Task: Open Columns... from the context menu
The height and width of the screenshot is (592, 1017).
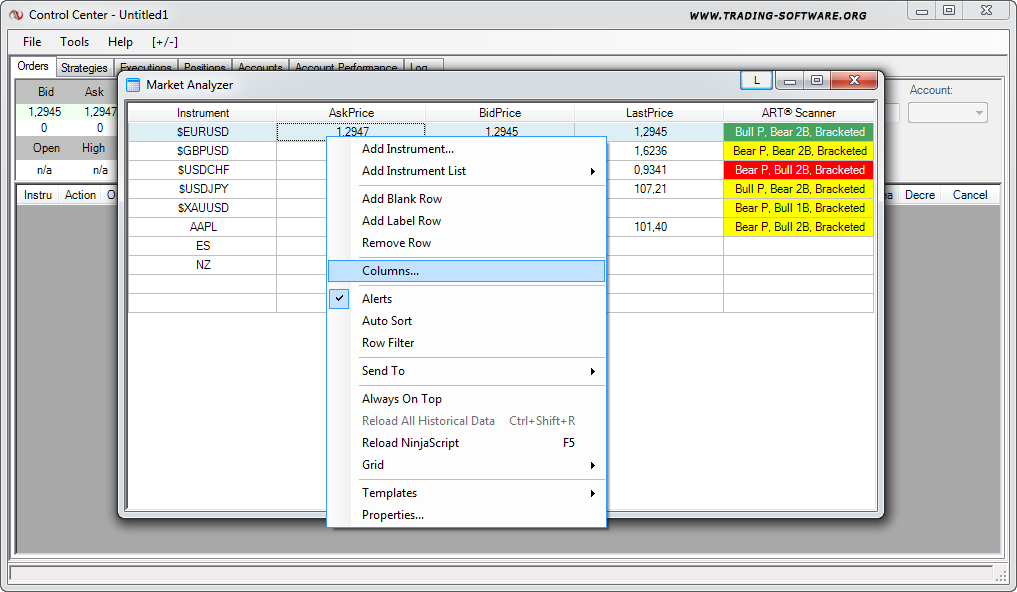Action: tap(390, 271)
